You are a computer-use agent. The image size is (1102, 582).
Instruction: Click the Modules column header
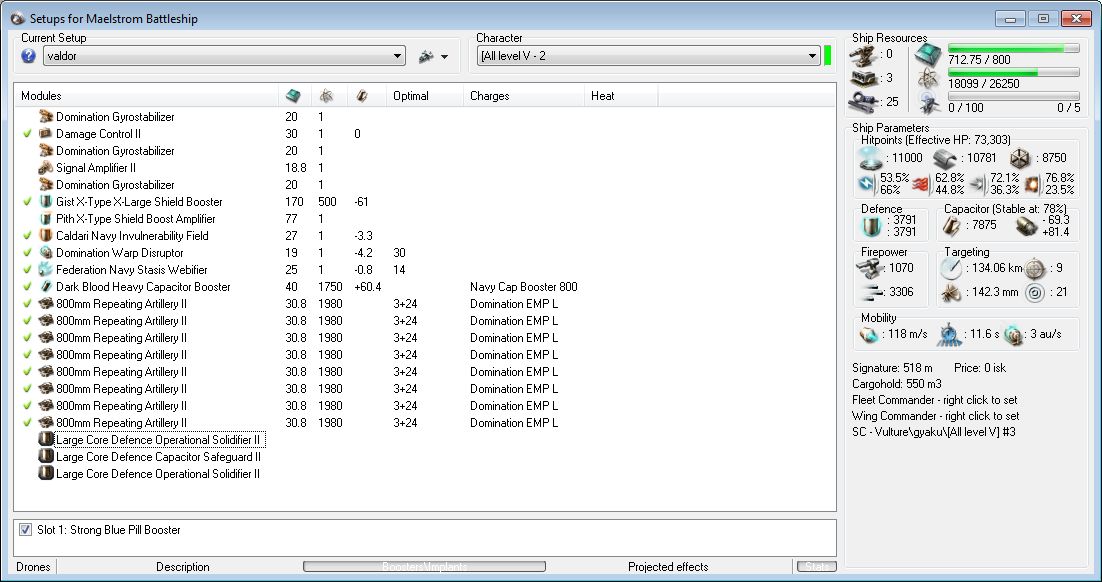click(146, 96)
